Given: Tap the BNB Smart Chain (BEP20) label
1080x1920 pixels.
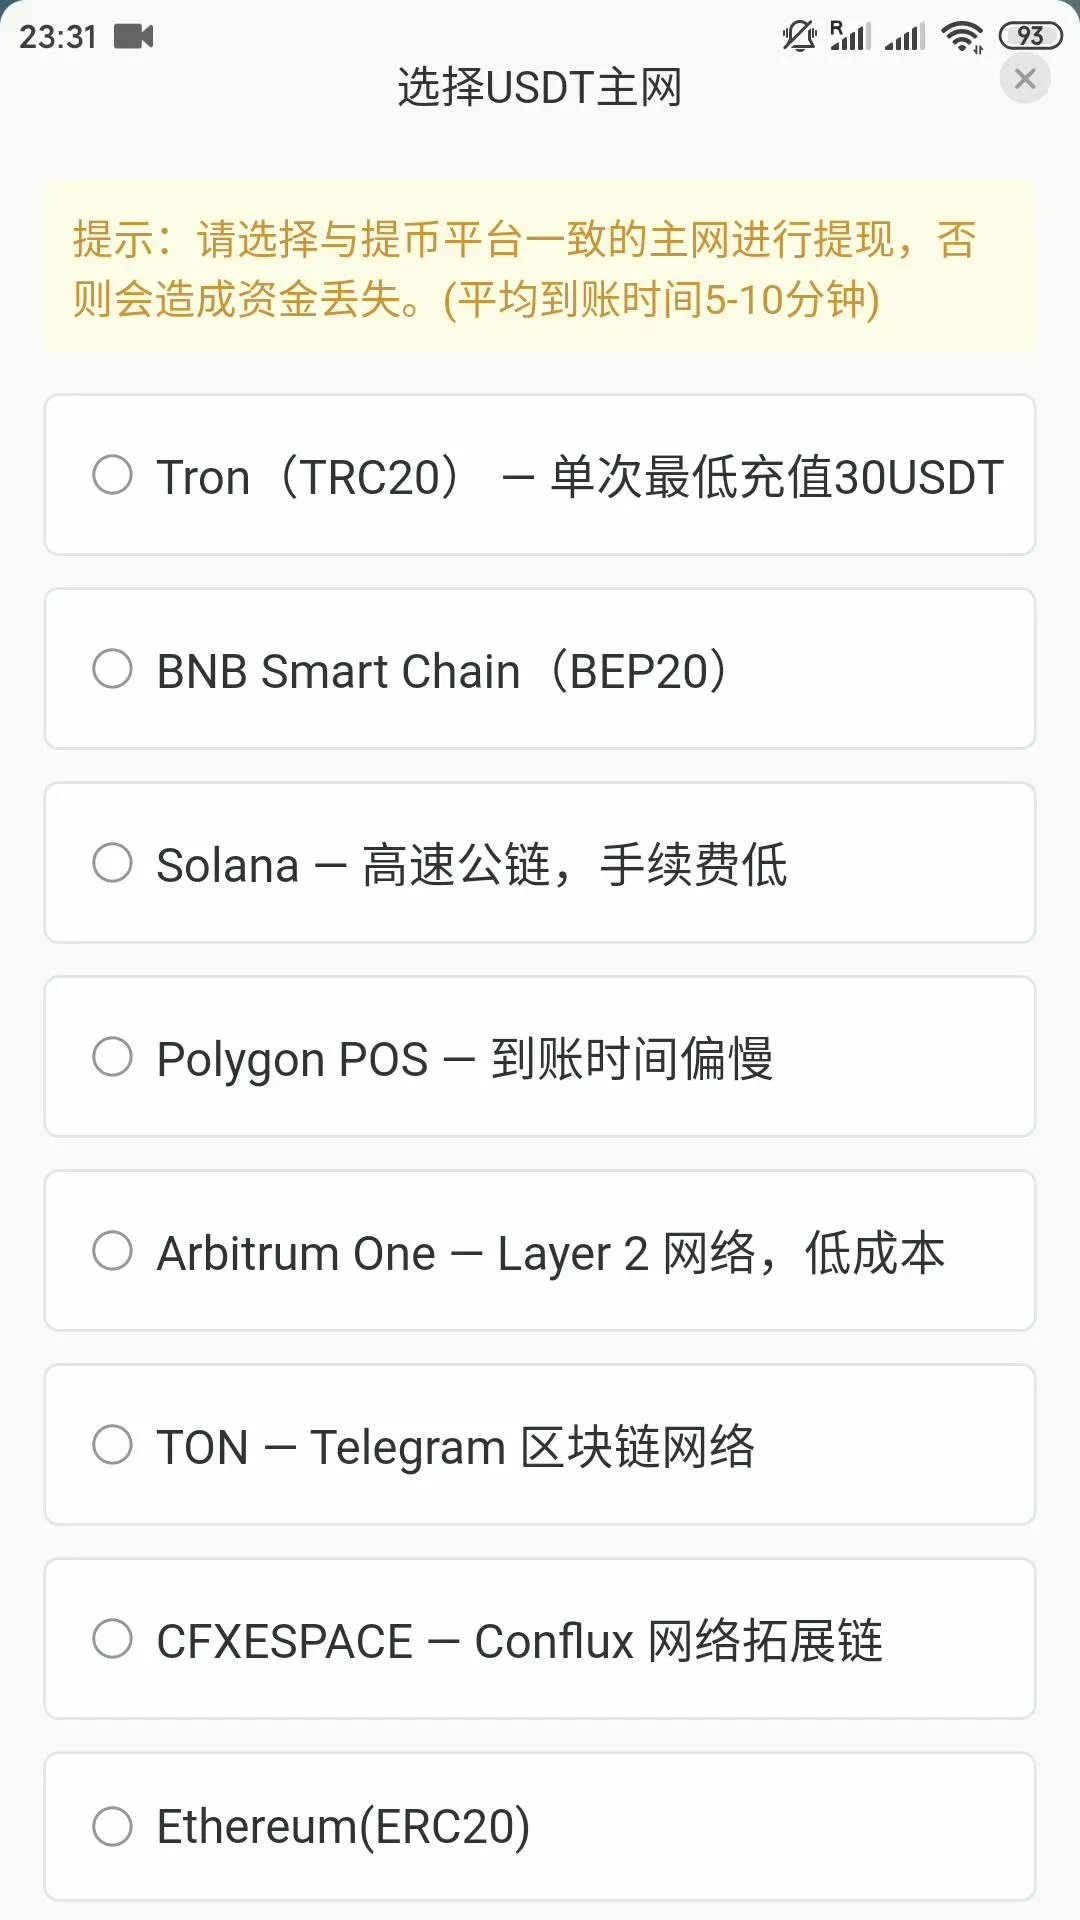Looking at the screenshot, I should (x=442, y=671).
